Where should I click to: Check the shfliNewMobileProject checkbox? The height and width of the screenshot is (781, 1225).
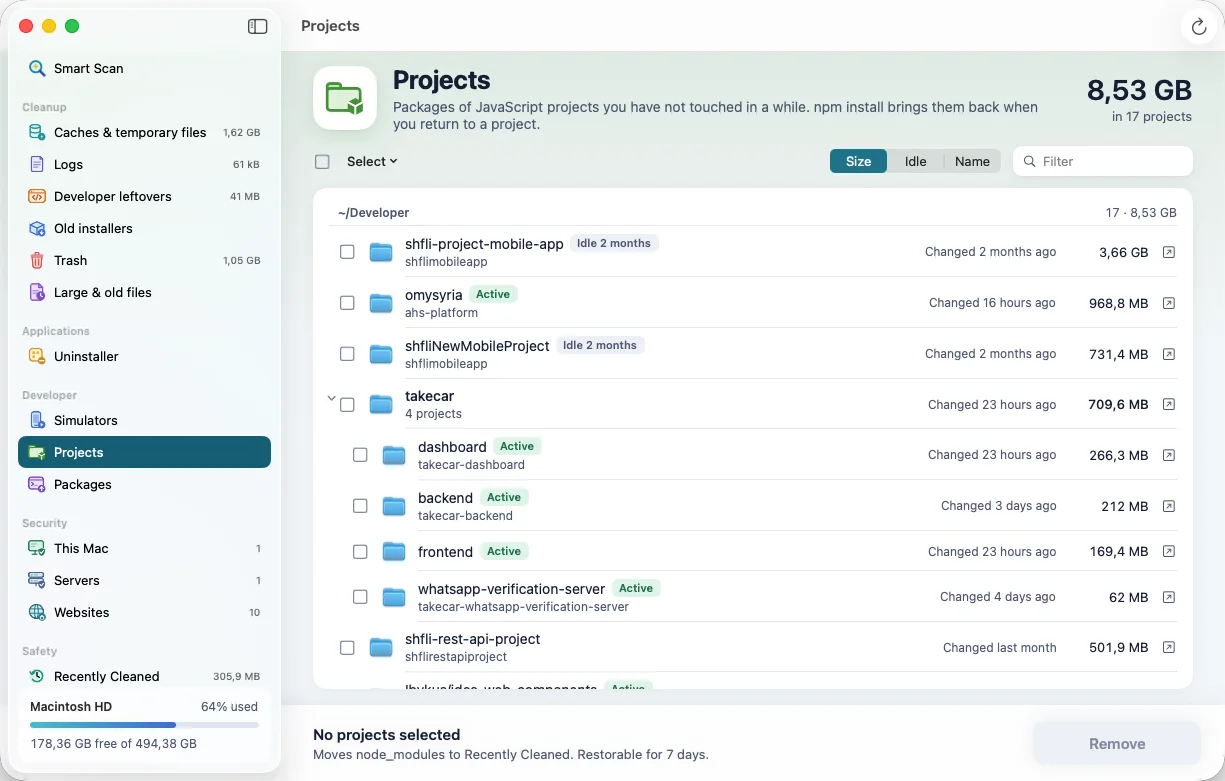coord(347,354)
